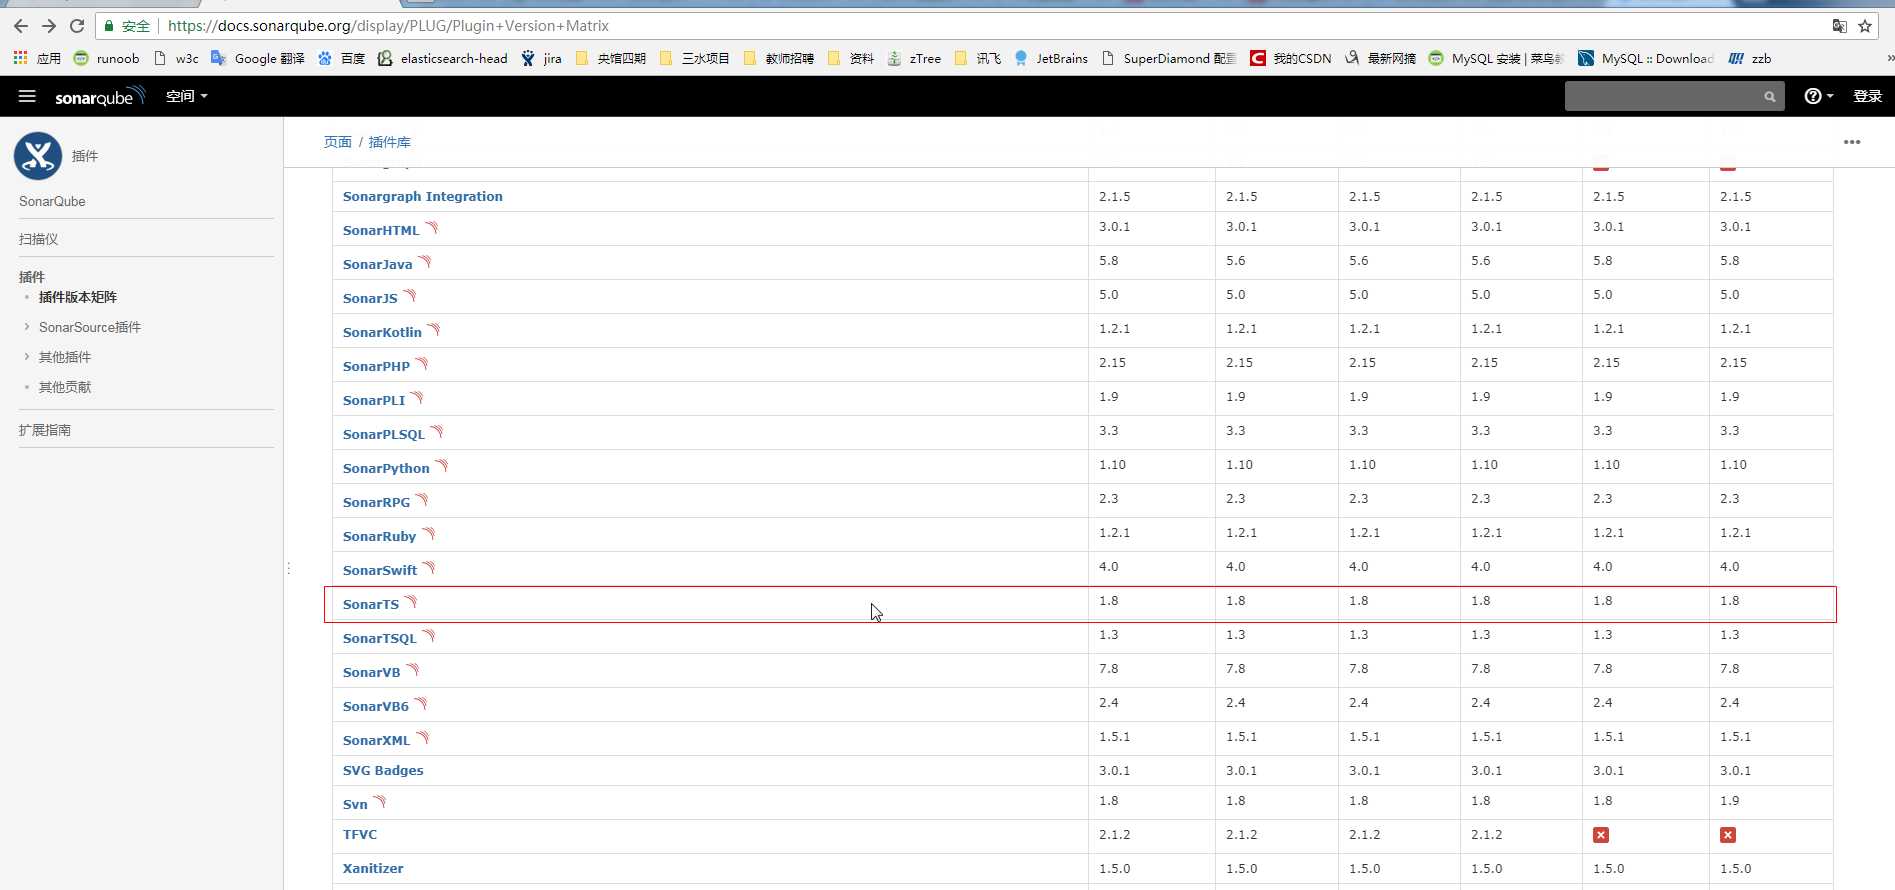Click the SonarSource feather icon next to SonarJava
This screenshot has width=1895, height=890.
pyautogui.click(x=425, y=262)
